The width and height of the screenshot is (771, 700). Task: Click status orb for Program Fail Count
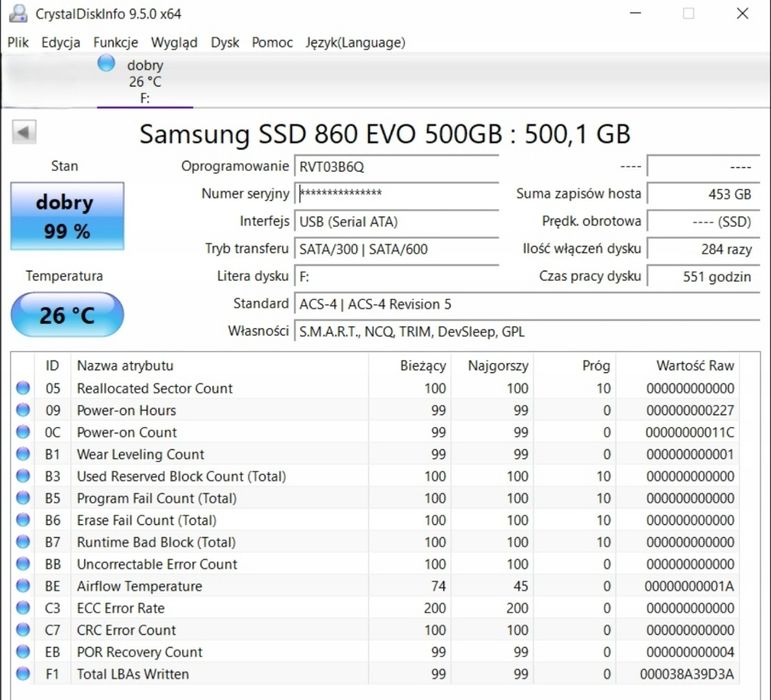[x=23, y=498]
